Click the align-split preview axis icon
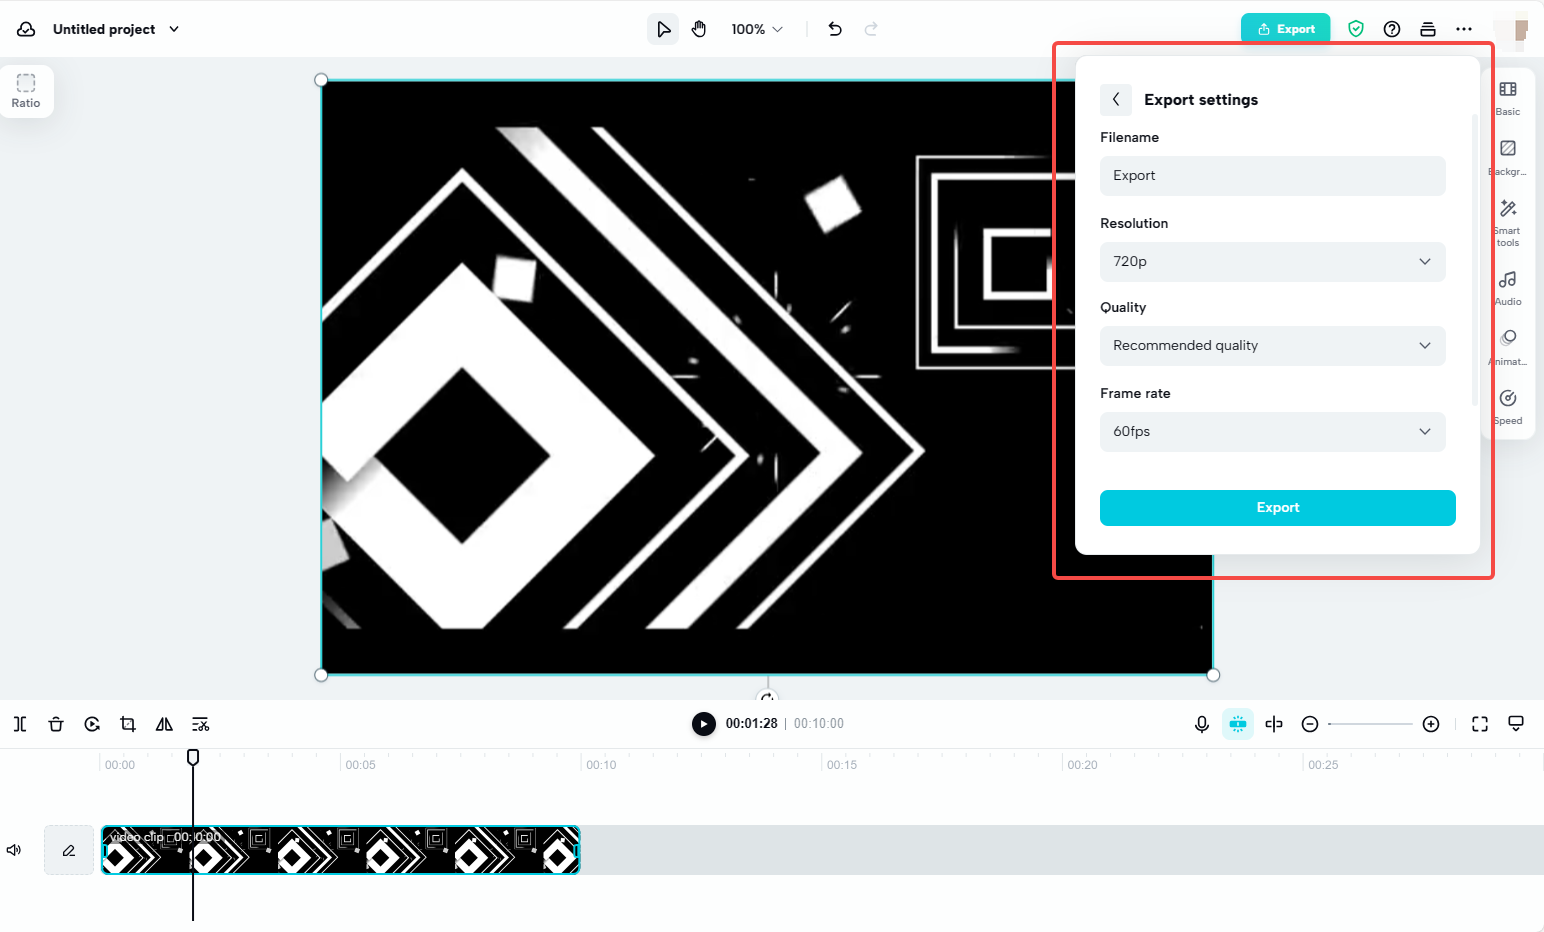This screenshot has width=1544, height=932. click(x=1274, y=724)
